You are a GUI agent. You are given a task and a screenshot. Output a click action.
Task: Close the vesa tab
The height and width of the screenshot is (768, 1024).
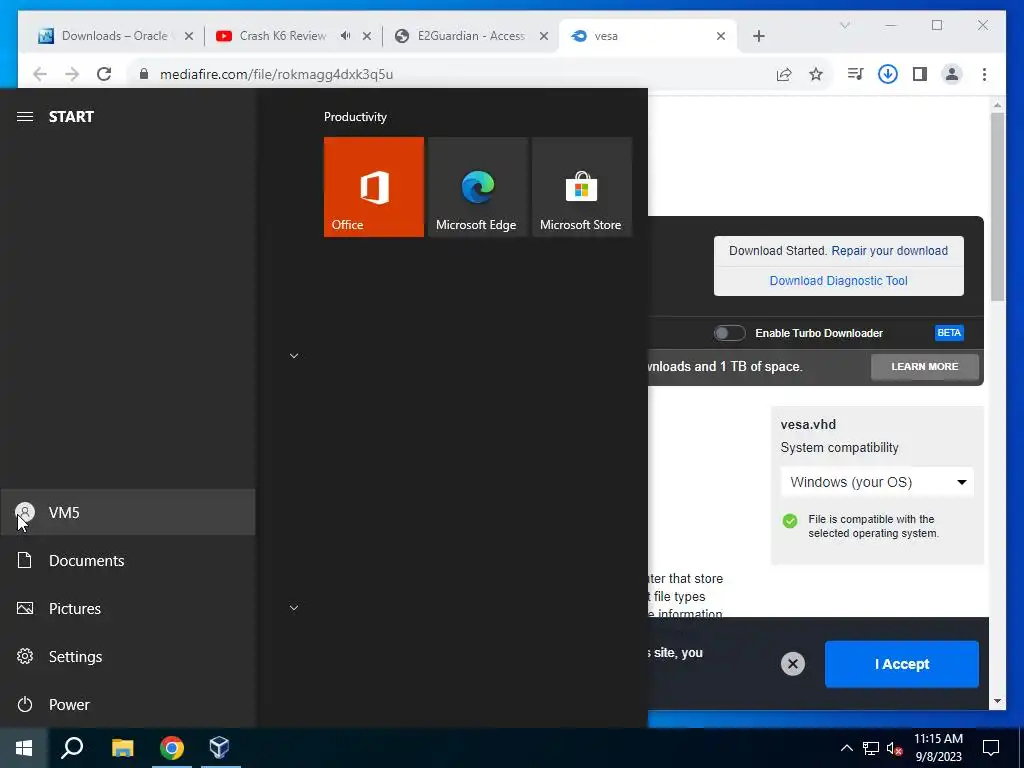click(x=721, y=36)
